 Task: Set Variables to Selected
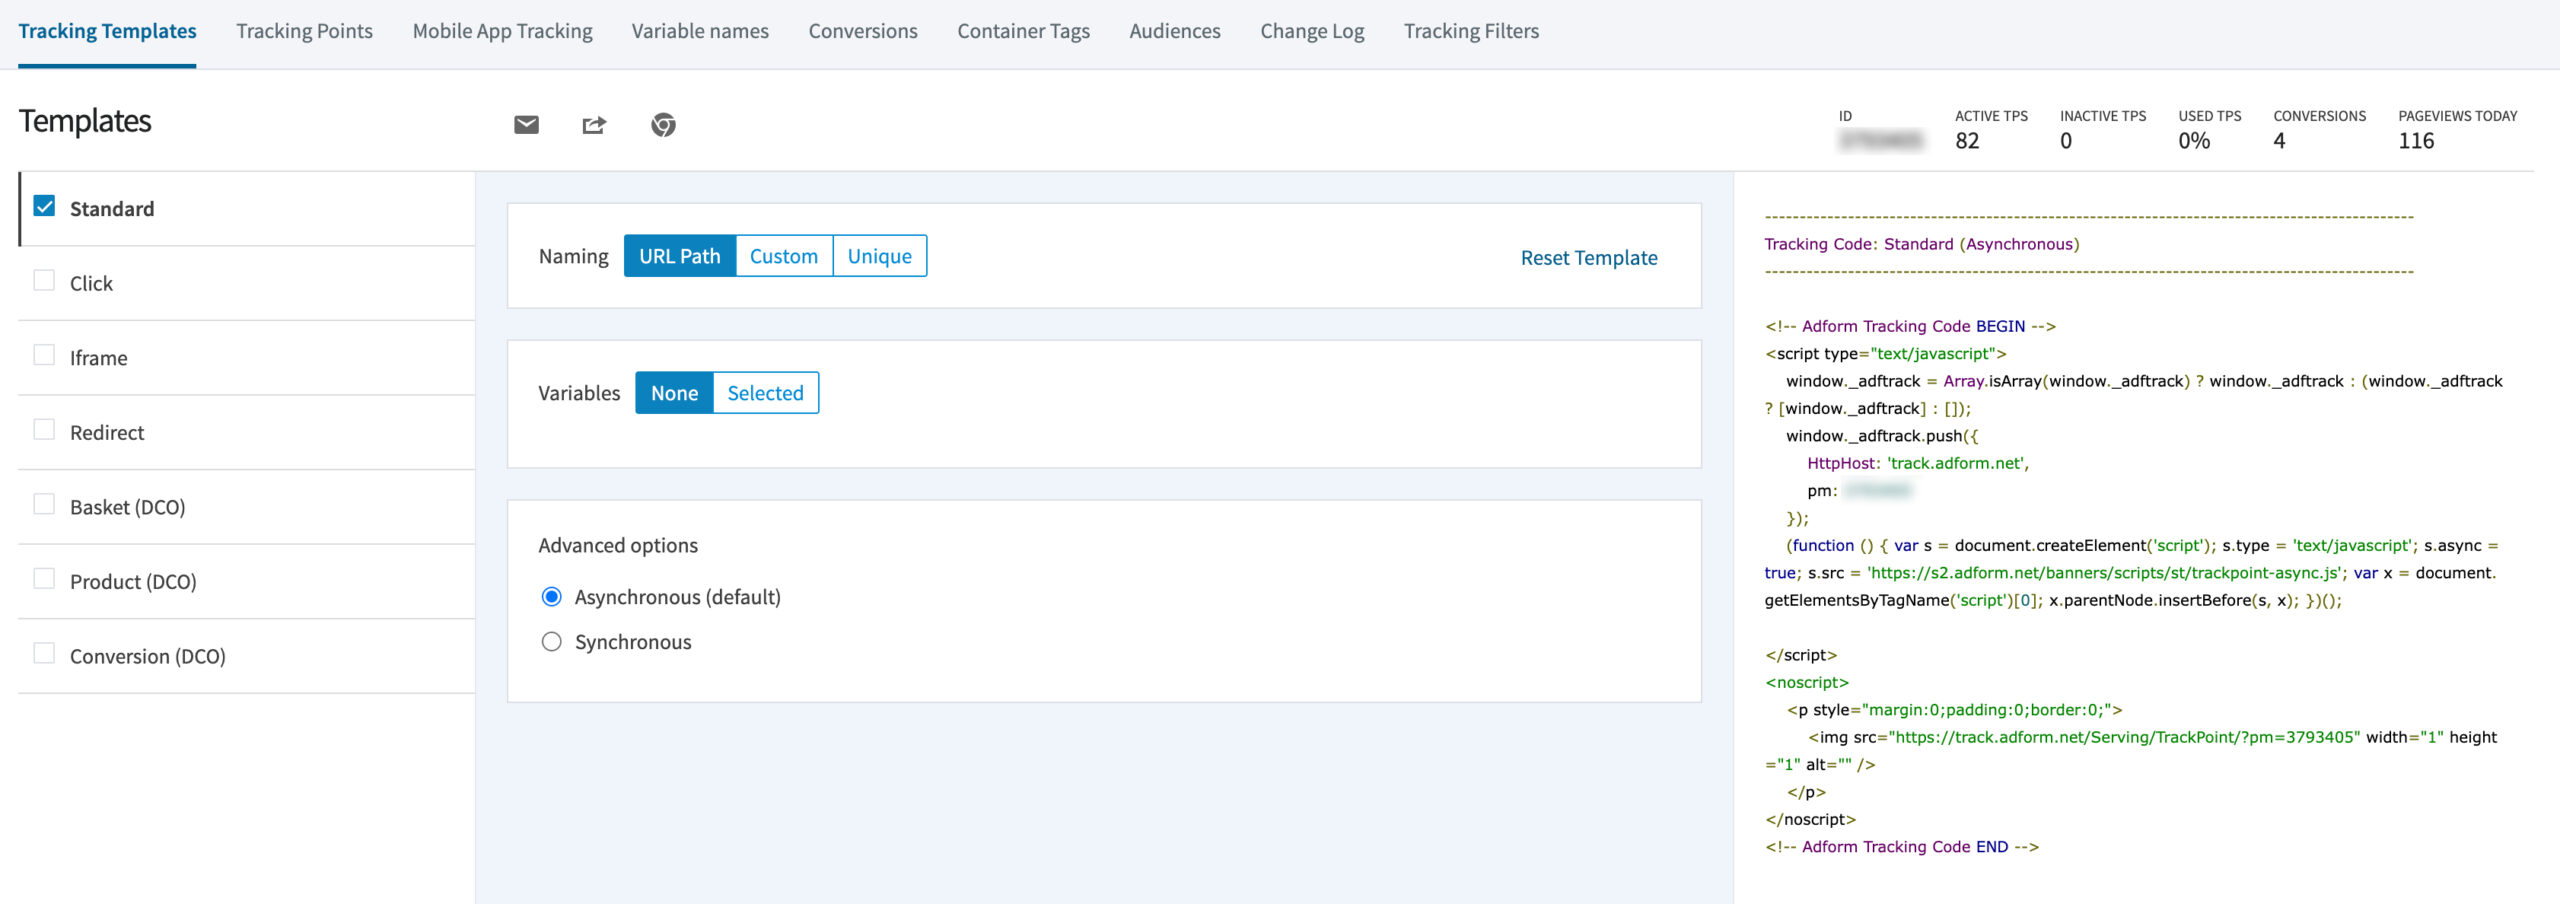point(765,392)
